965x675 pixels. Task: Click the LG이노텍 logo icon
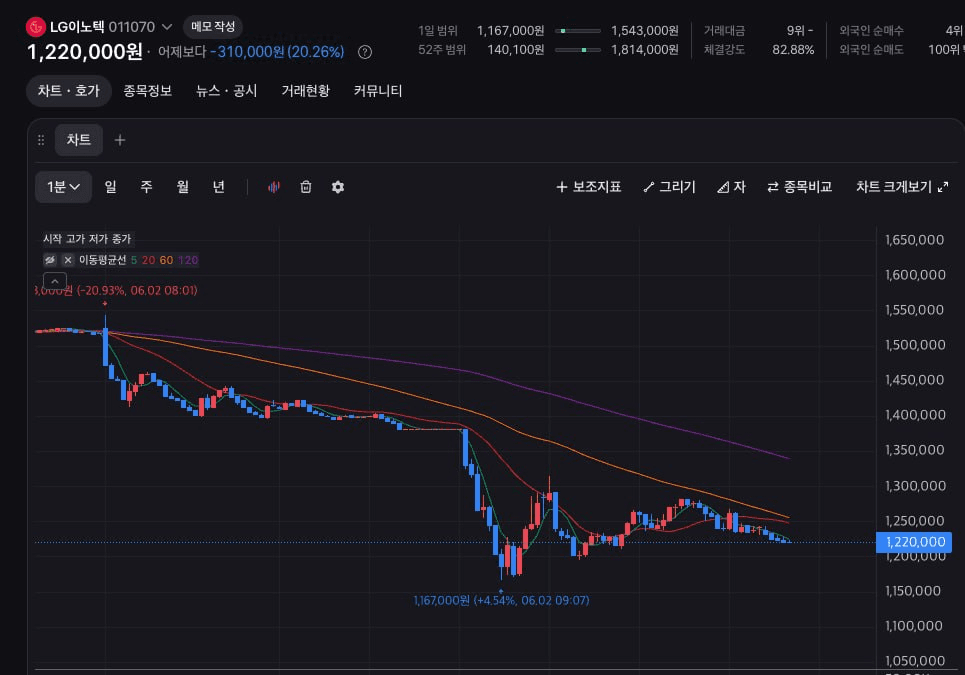pos(36,27)
